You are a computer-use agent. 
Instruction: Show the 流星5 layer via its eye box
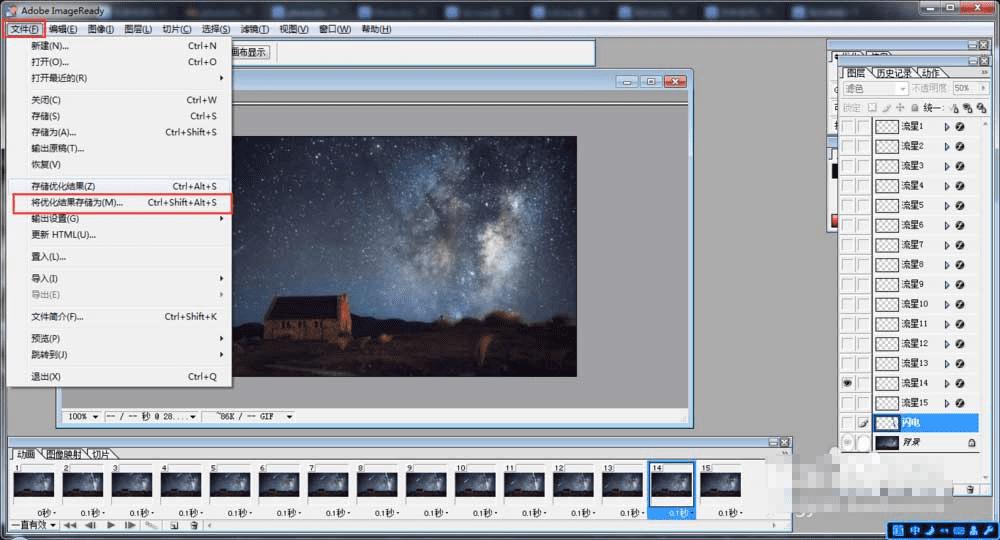tap(848, 206)
